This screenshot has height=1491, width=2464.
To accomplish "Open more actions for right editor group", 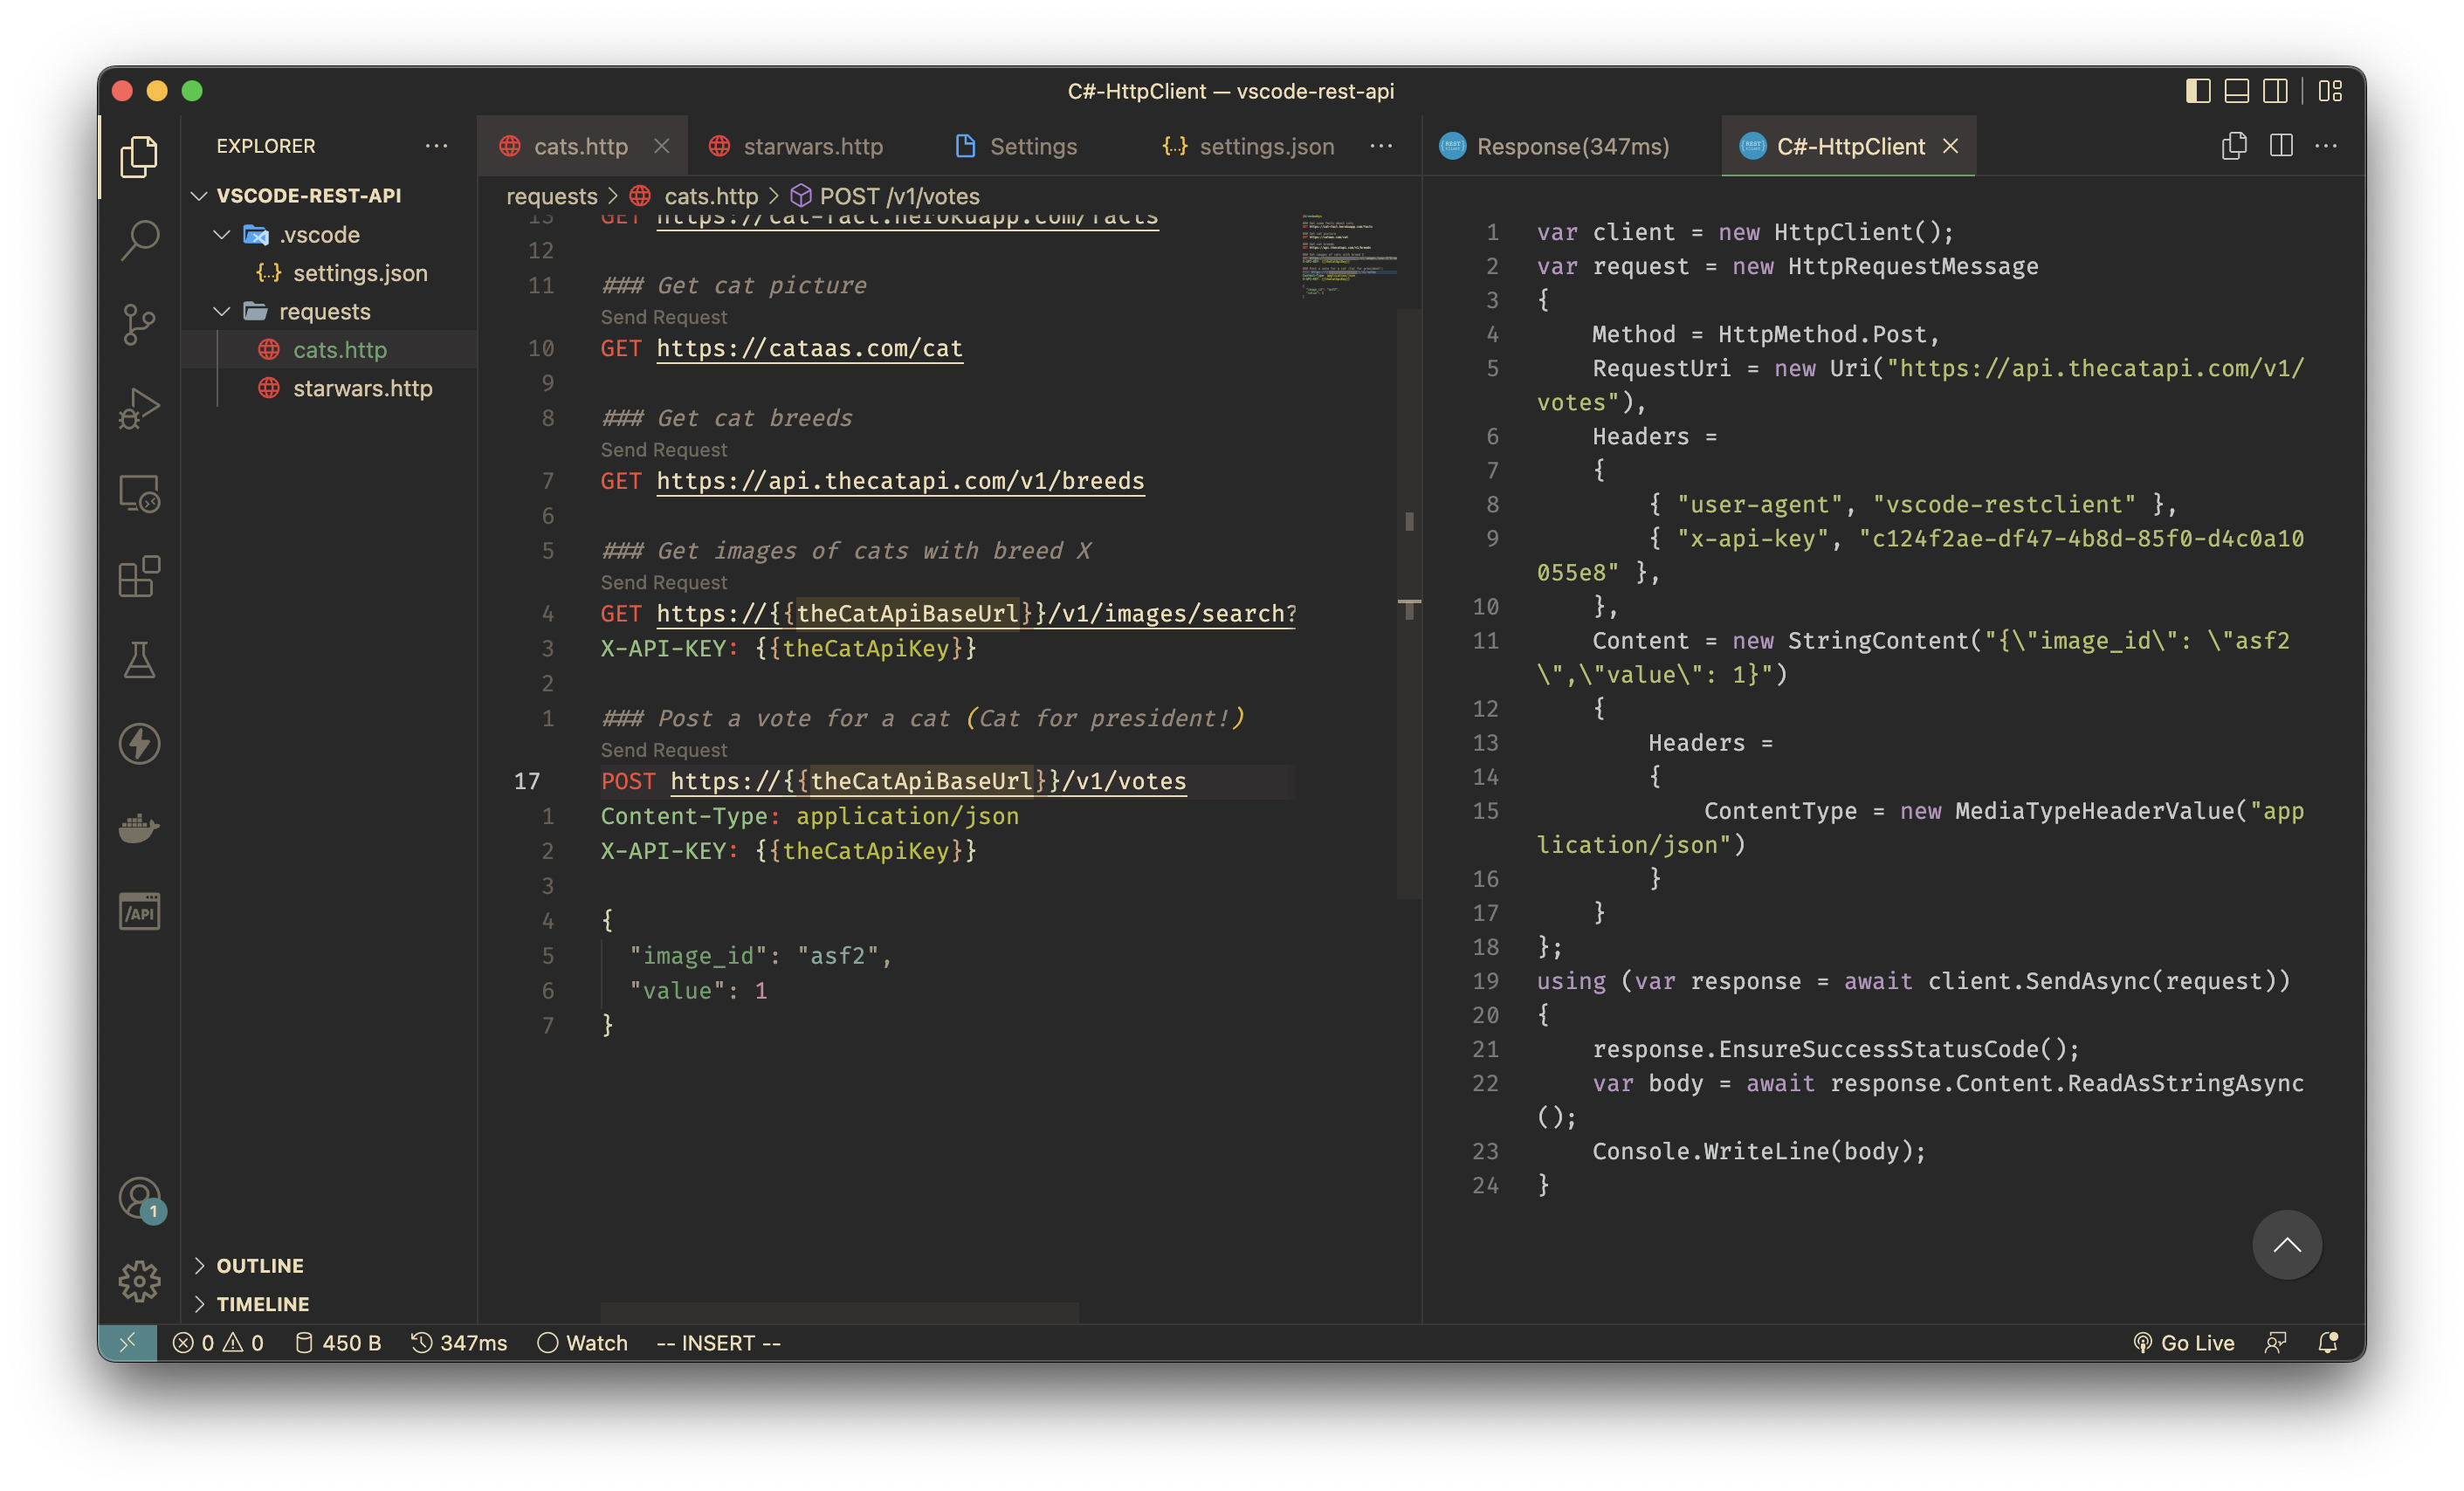I will point(2327,146).
